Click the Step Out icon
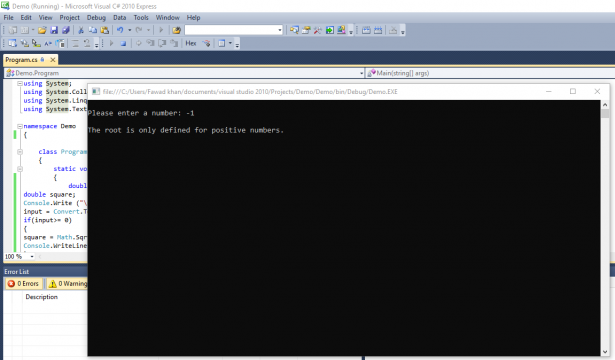 [174, 44]
